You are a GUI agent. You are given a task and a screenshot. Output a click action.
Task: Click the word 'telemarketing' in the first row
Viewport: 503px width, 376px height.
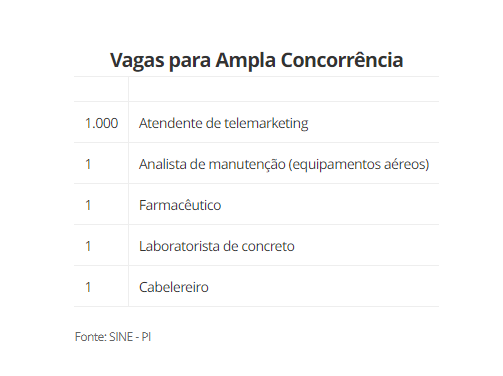(266, 123)
